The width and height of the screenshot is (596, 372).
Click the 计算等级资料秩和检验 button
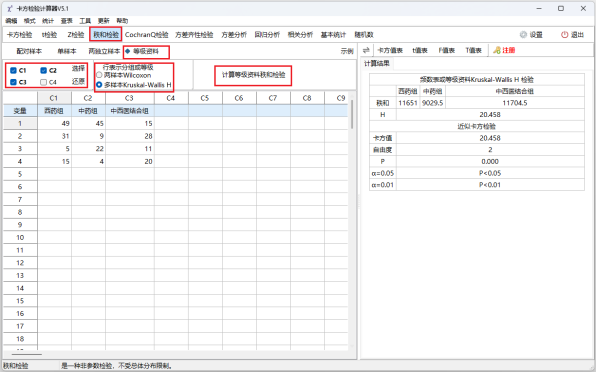(254, 75)
